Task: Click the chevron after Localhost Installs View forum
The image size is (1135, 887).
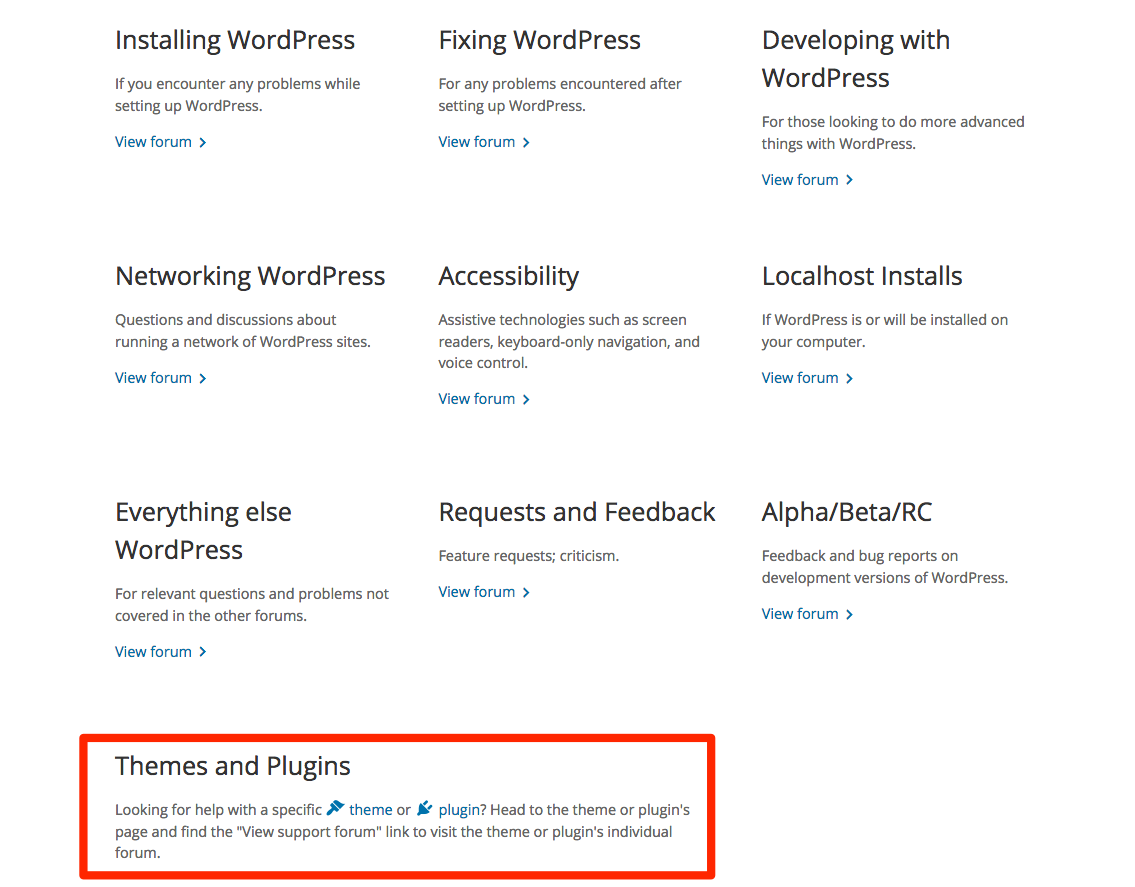Action: pyautogui.click(x=850, y=379)
